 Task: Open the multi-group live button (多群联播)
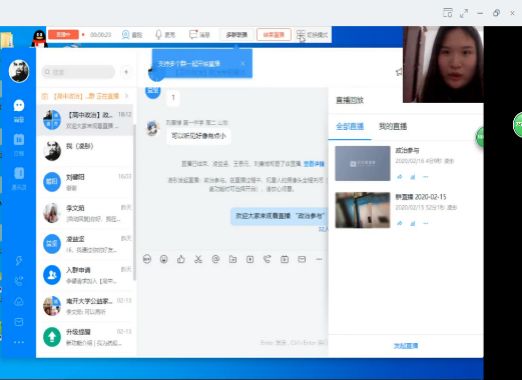coord(236,35)
